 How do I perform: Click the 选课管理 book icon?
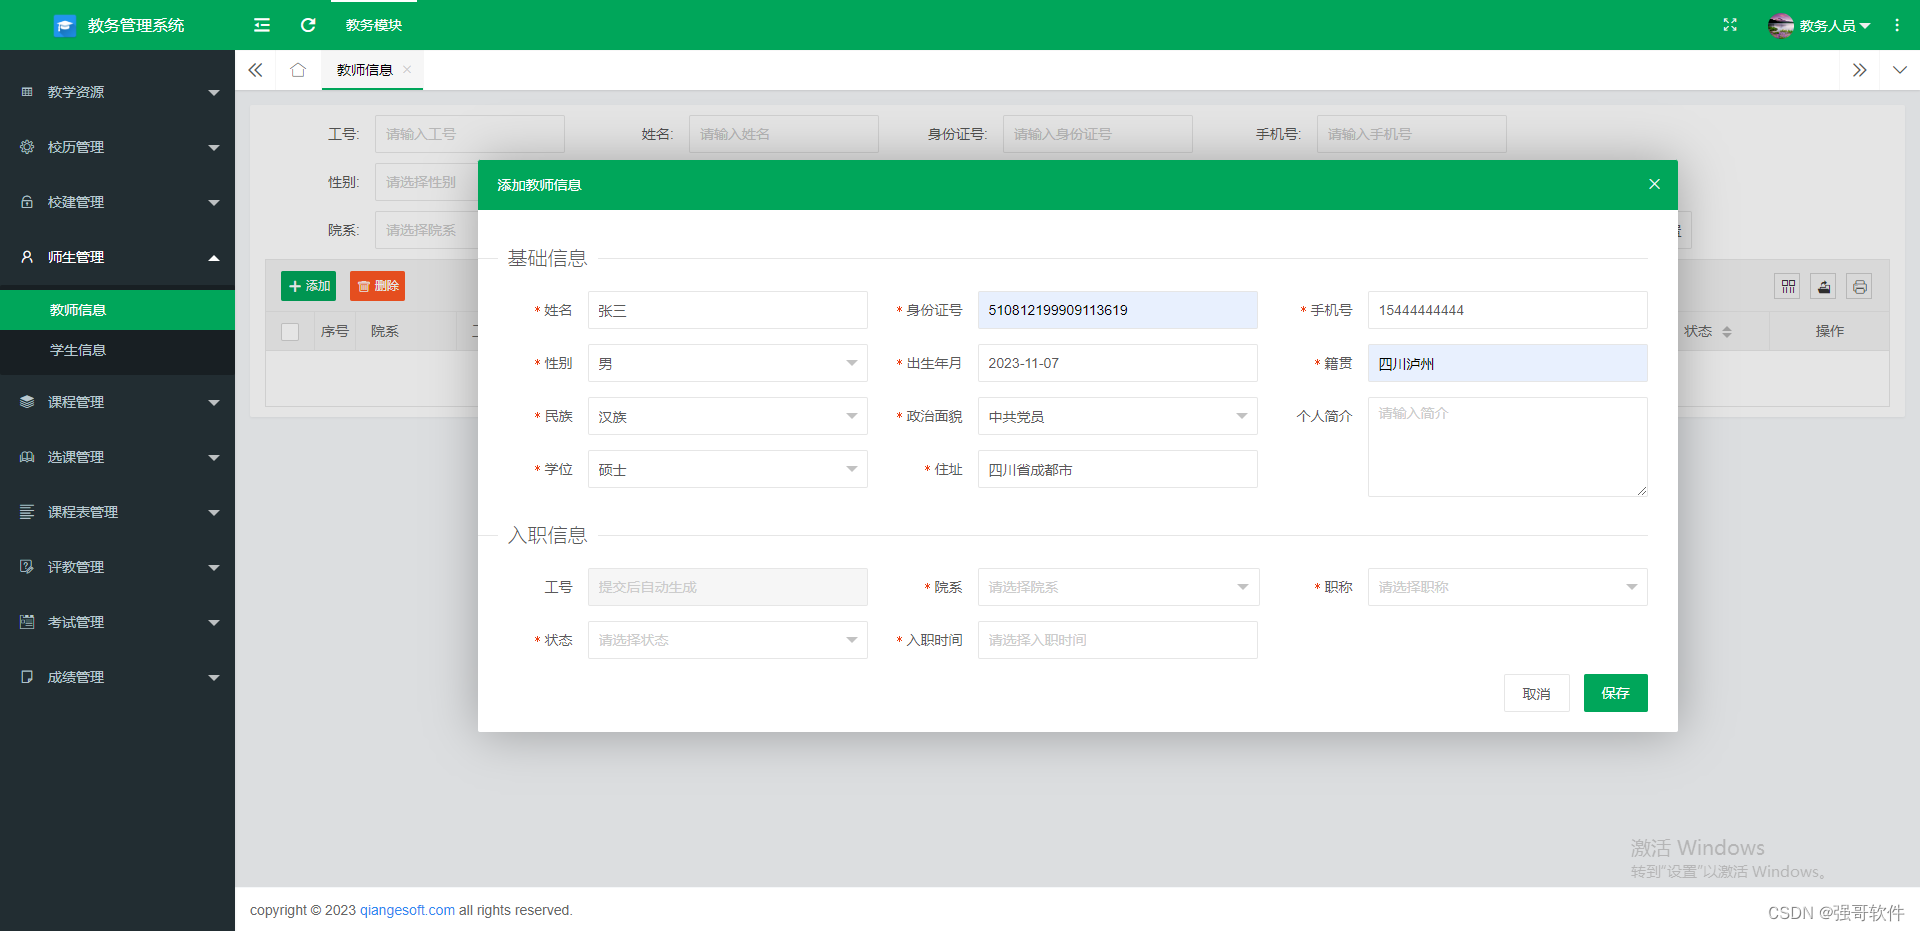click(27, 457)
